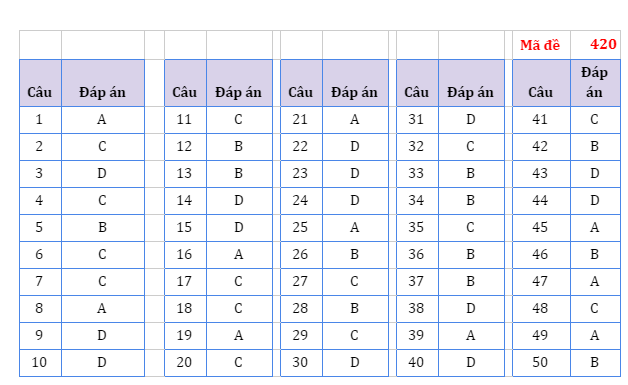
Task: Select question 31 number cell
Action: [417, 120]
